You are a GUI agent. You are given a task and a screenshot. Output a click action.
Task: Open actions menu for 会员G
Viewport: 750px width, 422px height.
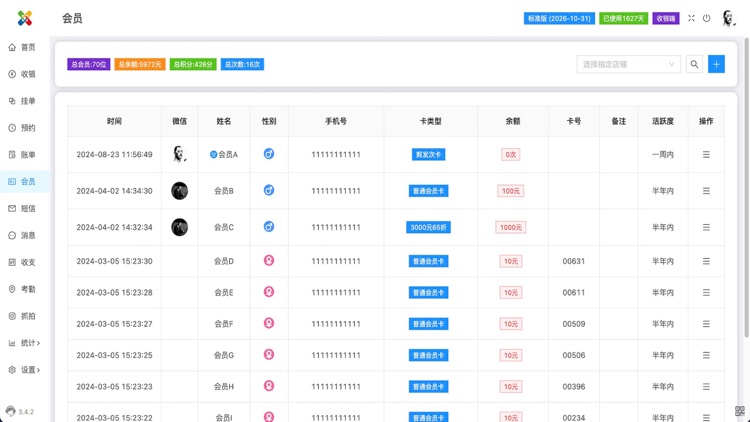(x=706, y=355)
